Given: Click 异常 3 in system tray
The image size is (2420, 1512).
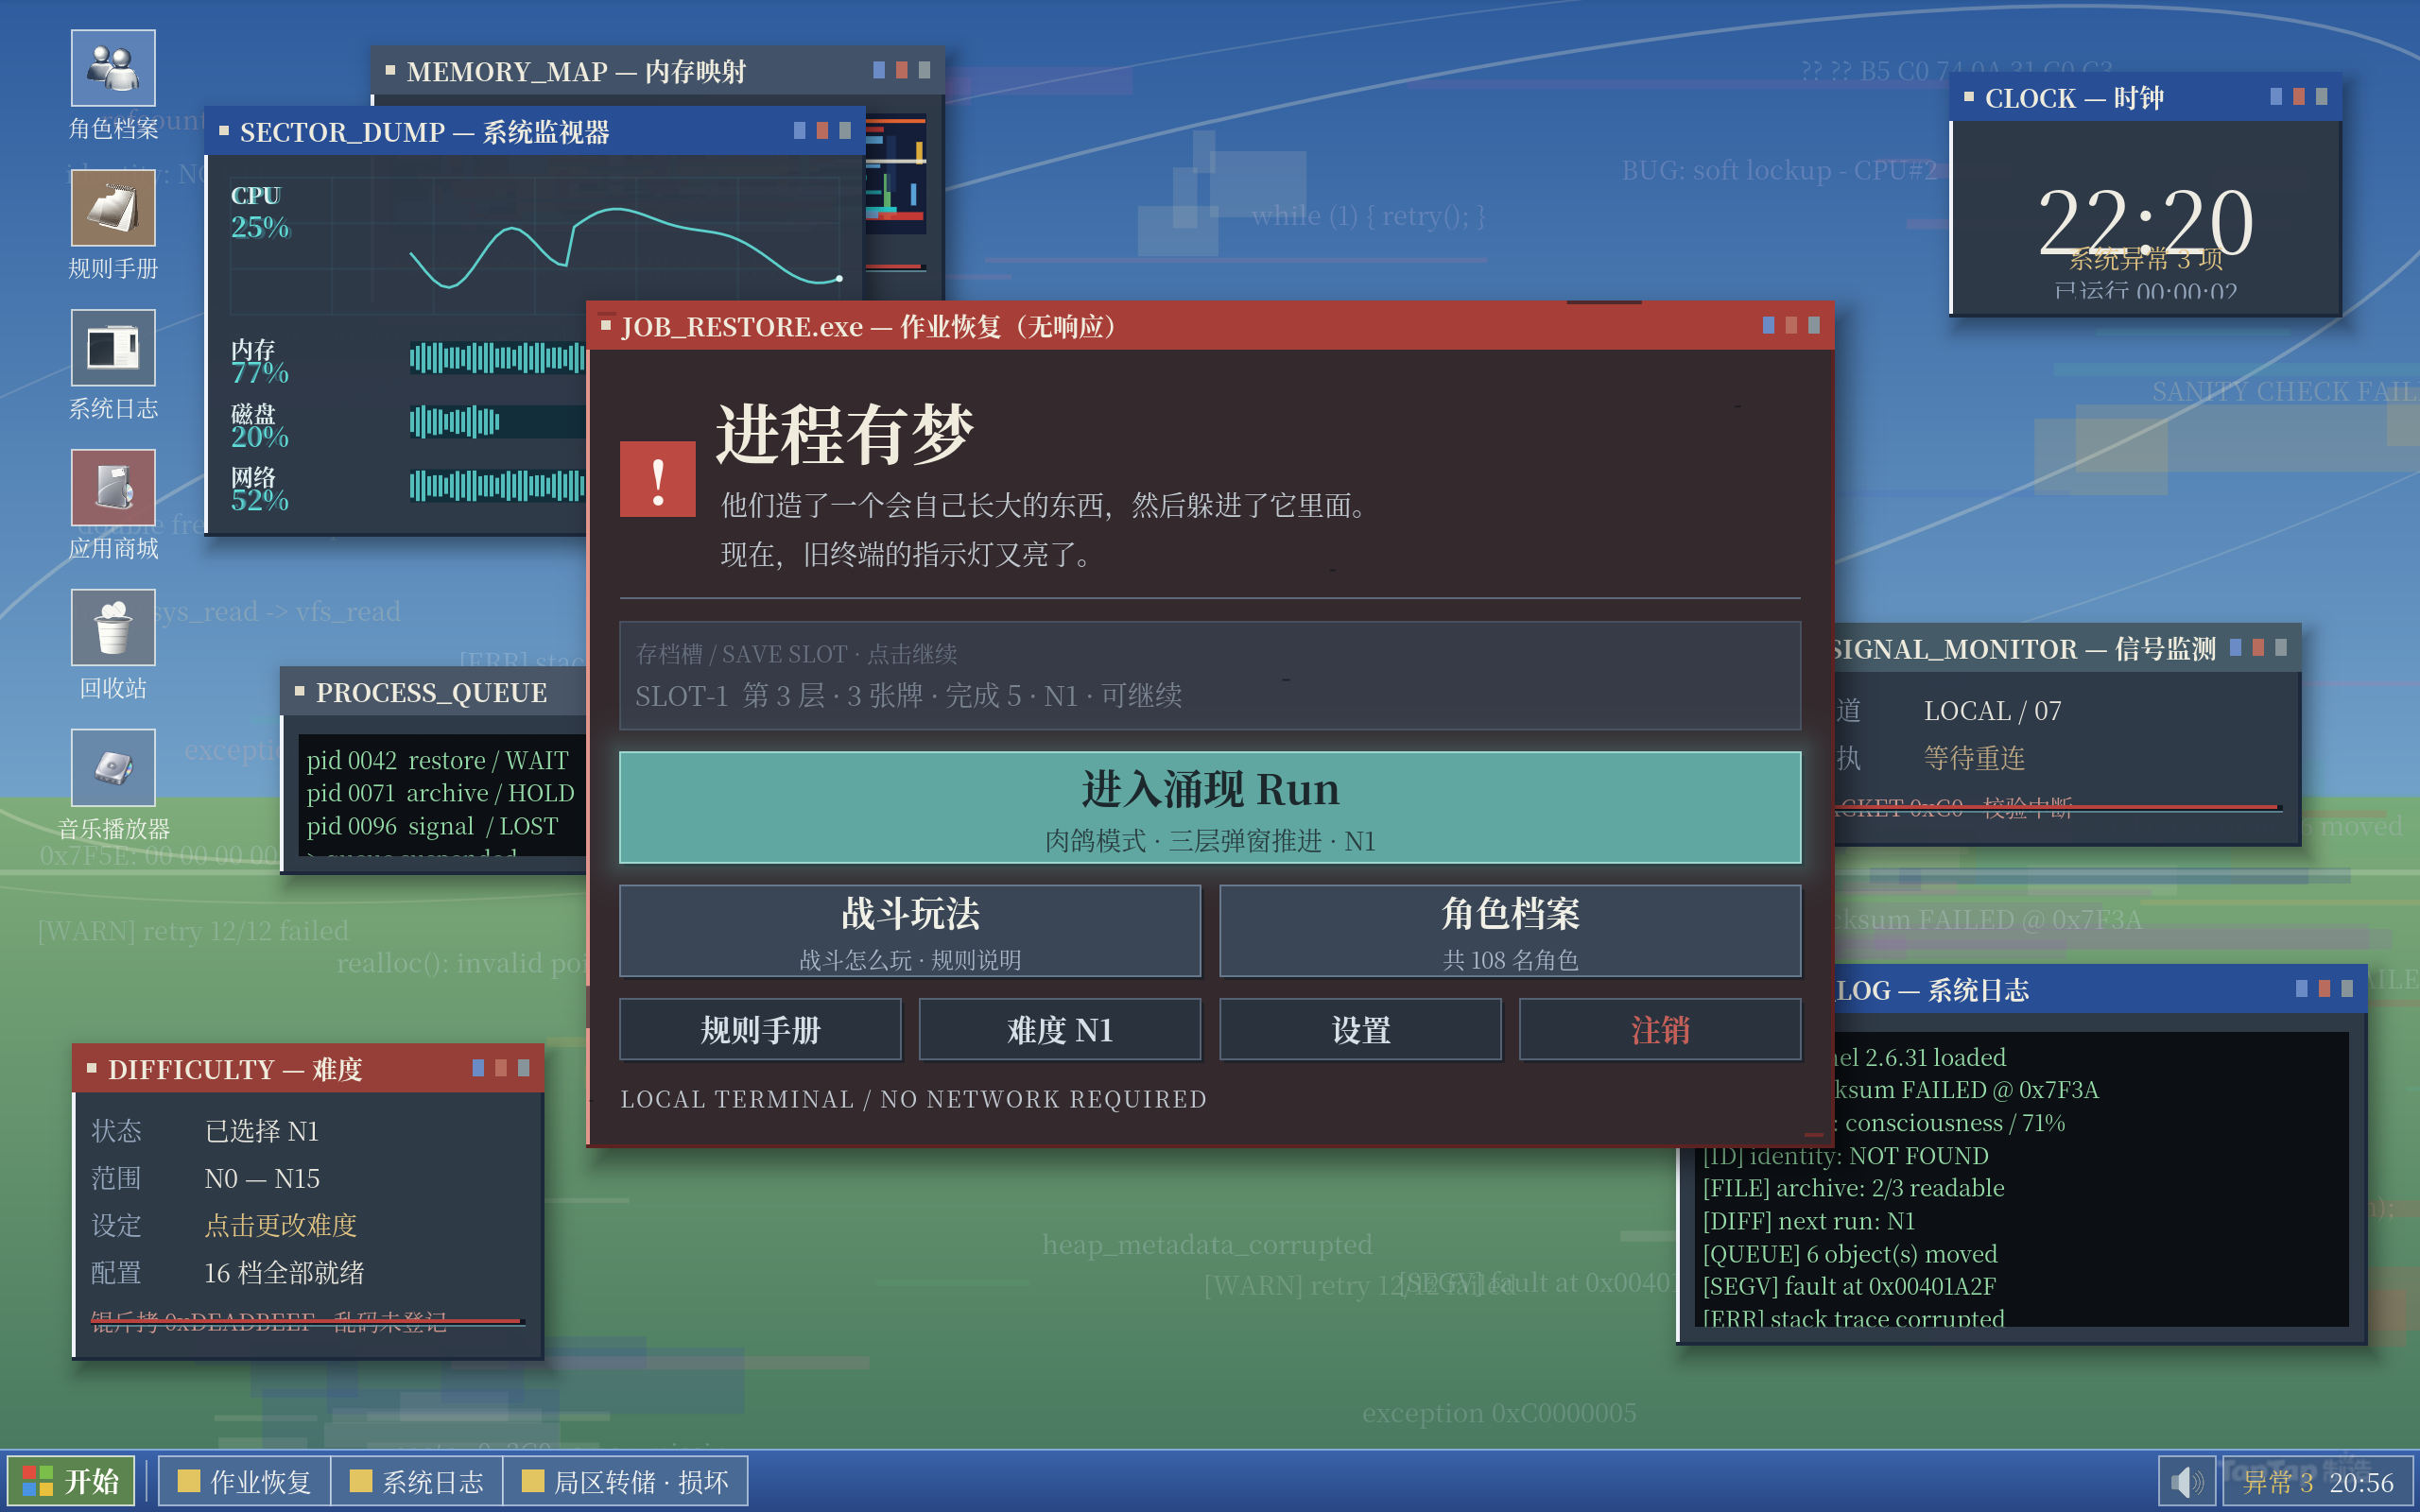Looking at the screenshot, I should (x=2277, y=1482).
